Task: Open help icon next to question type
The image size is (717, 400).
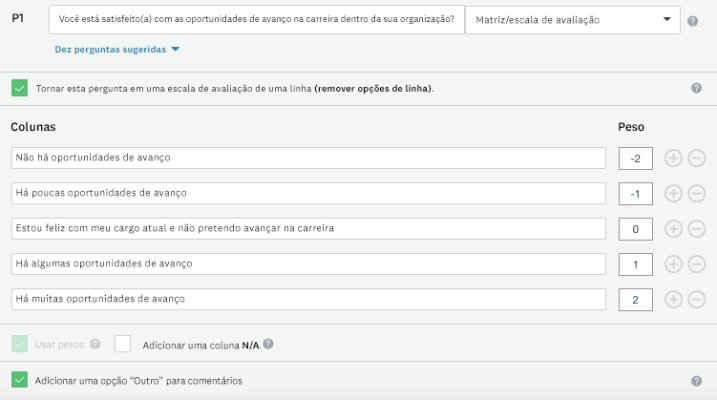Action: pos(692,21)
